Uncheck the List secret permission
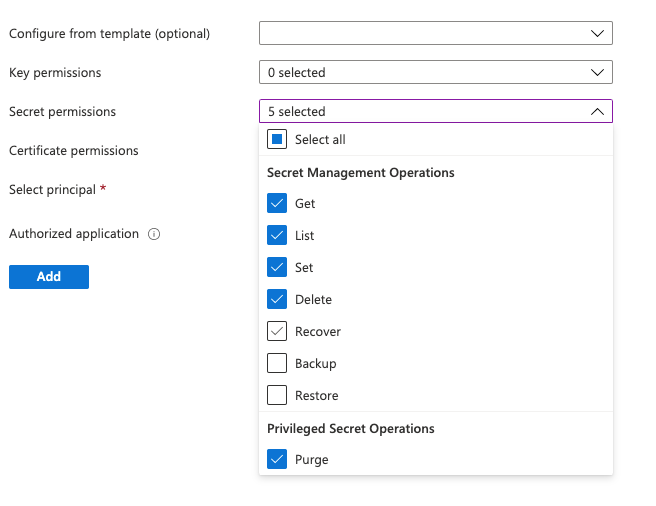Screen dimensions: 656x506 pyautogui.click(x=277, y=236)
